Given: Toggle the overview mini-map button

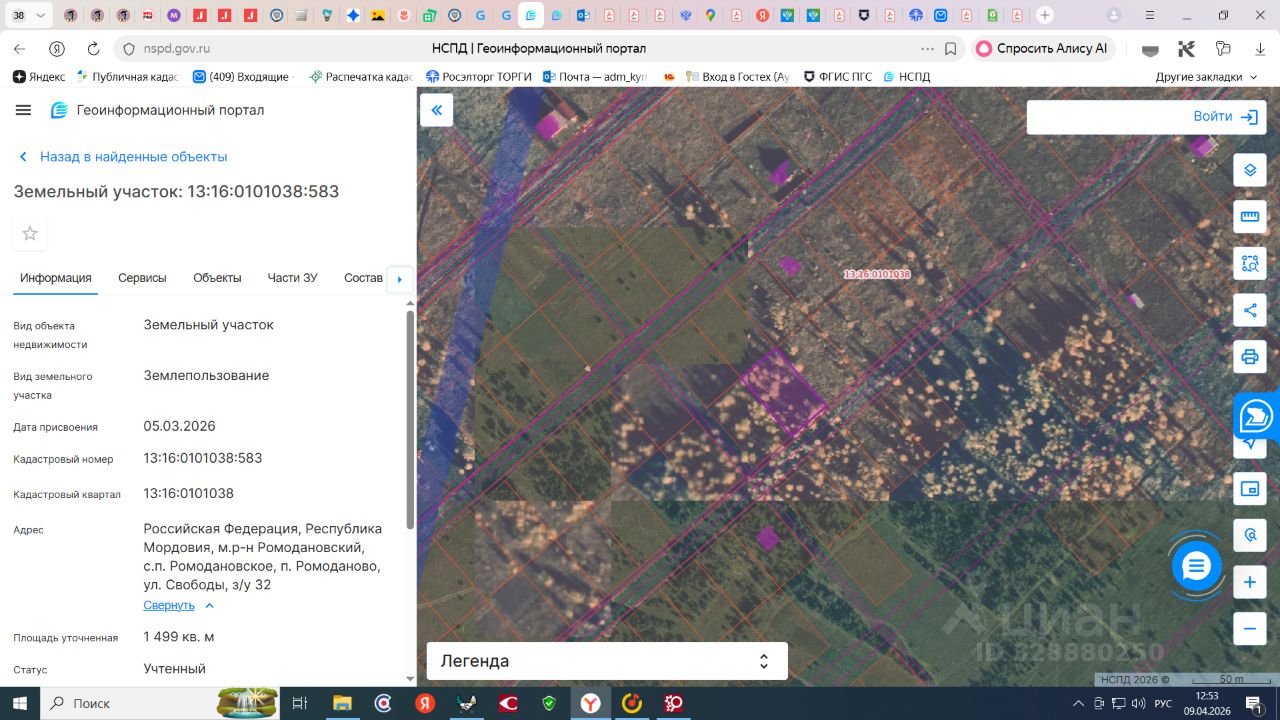Looking at the screenshot, I should 1249,489.
